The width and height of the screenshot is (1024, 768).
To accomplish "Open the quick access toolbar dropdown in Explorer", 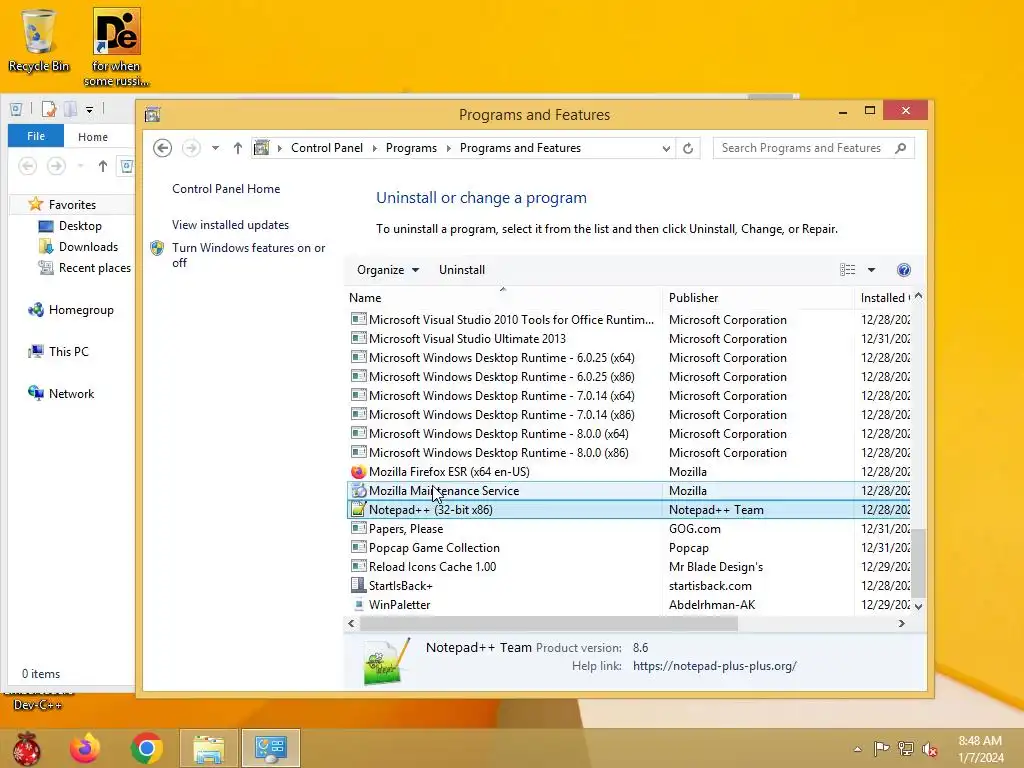I will [89, 110].
